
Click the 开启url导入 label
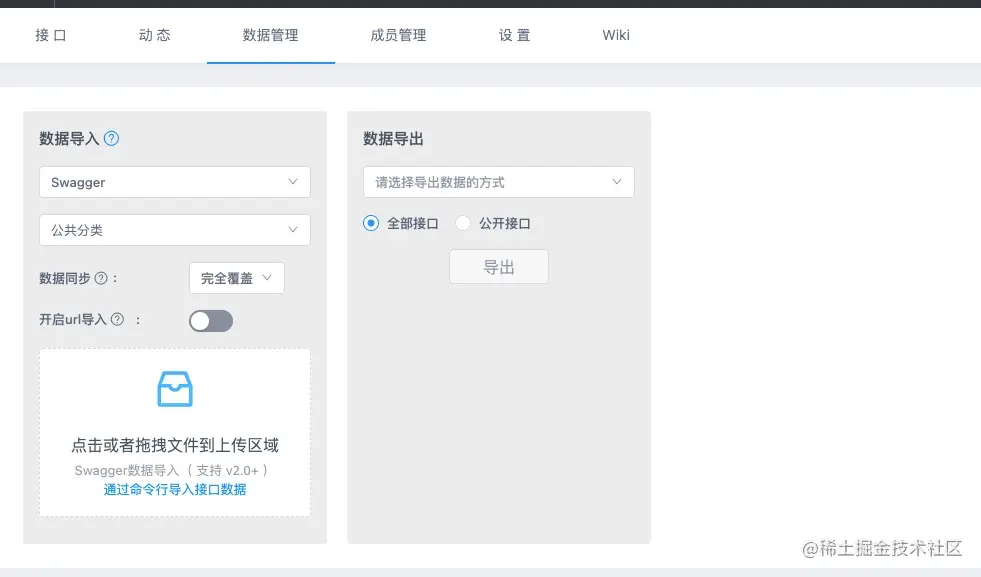(73, 319)
